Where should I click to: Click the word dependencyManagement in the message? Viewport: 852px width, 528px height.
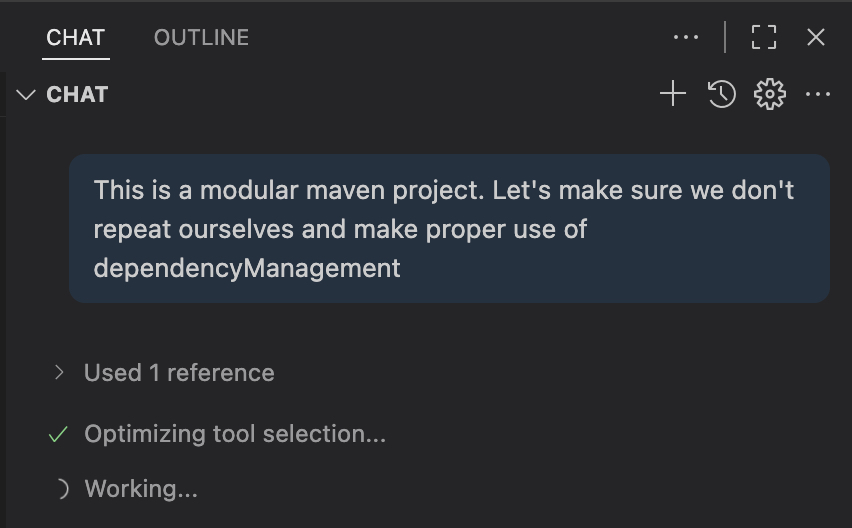247,268
